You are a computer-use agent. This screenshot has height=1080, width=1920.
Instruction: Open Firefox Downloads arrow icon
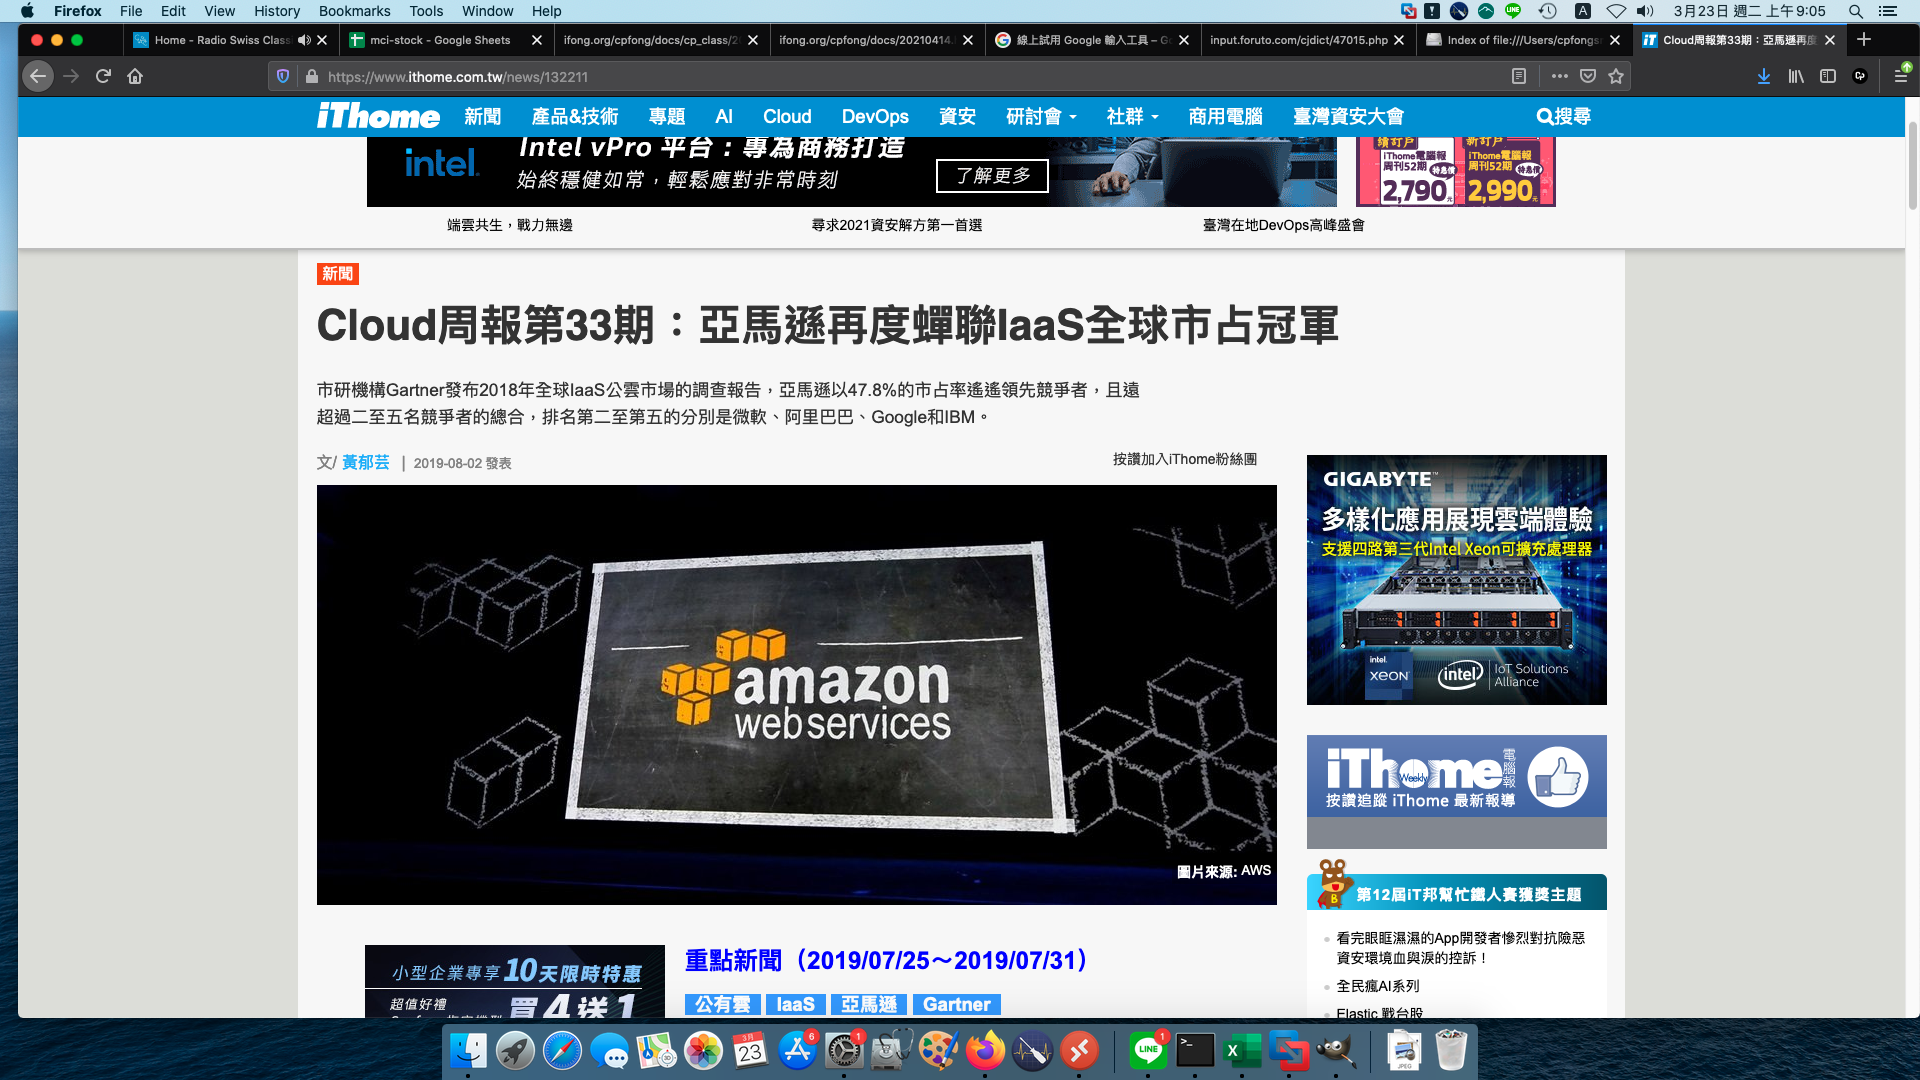(1764, 76)
